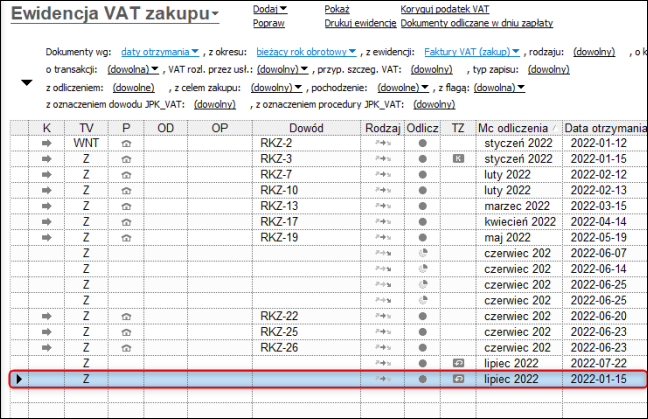Click the TZ icon in the selected lipiec row
648x419 pixels.
(458, 379)
